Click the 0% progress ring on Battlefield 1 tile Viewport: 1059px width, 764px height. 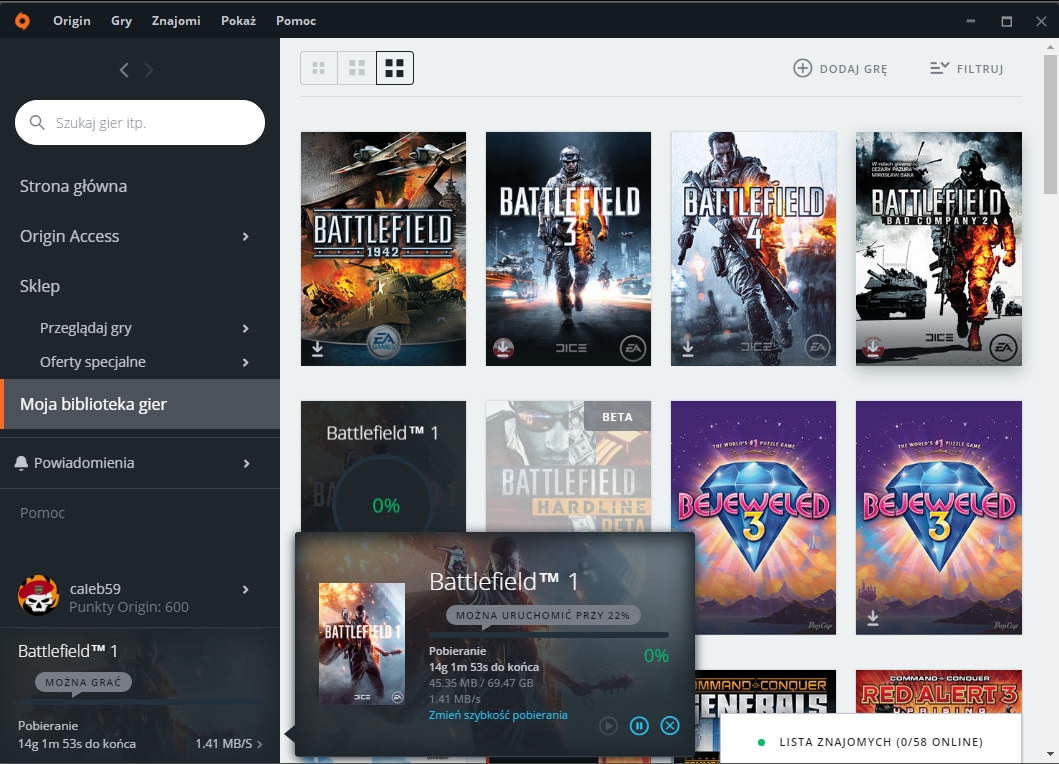coord(386,505)
